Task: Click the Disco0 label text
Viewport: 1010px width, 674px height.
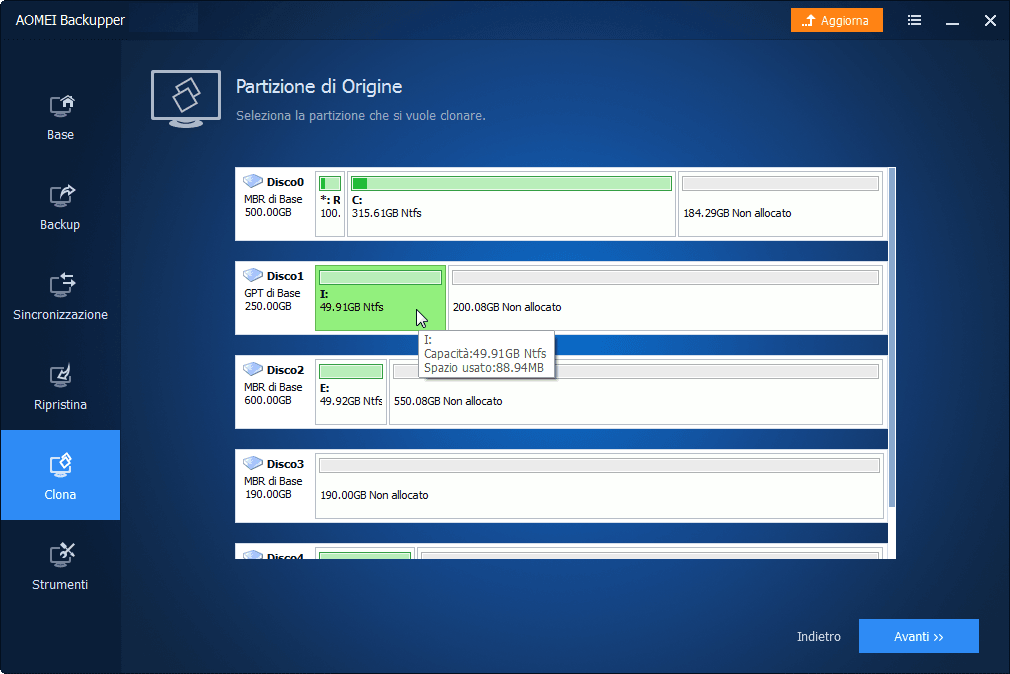Action: [285, 182]
